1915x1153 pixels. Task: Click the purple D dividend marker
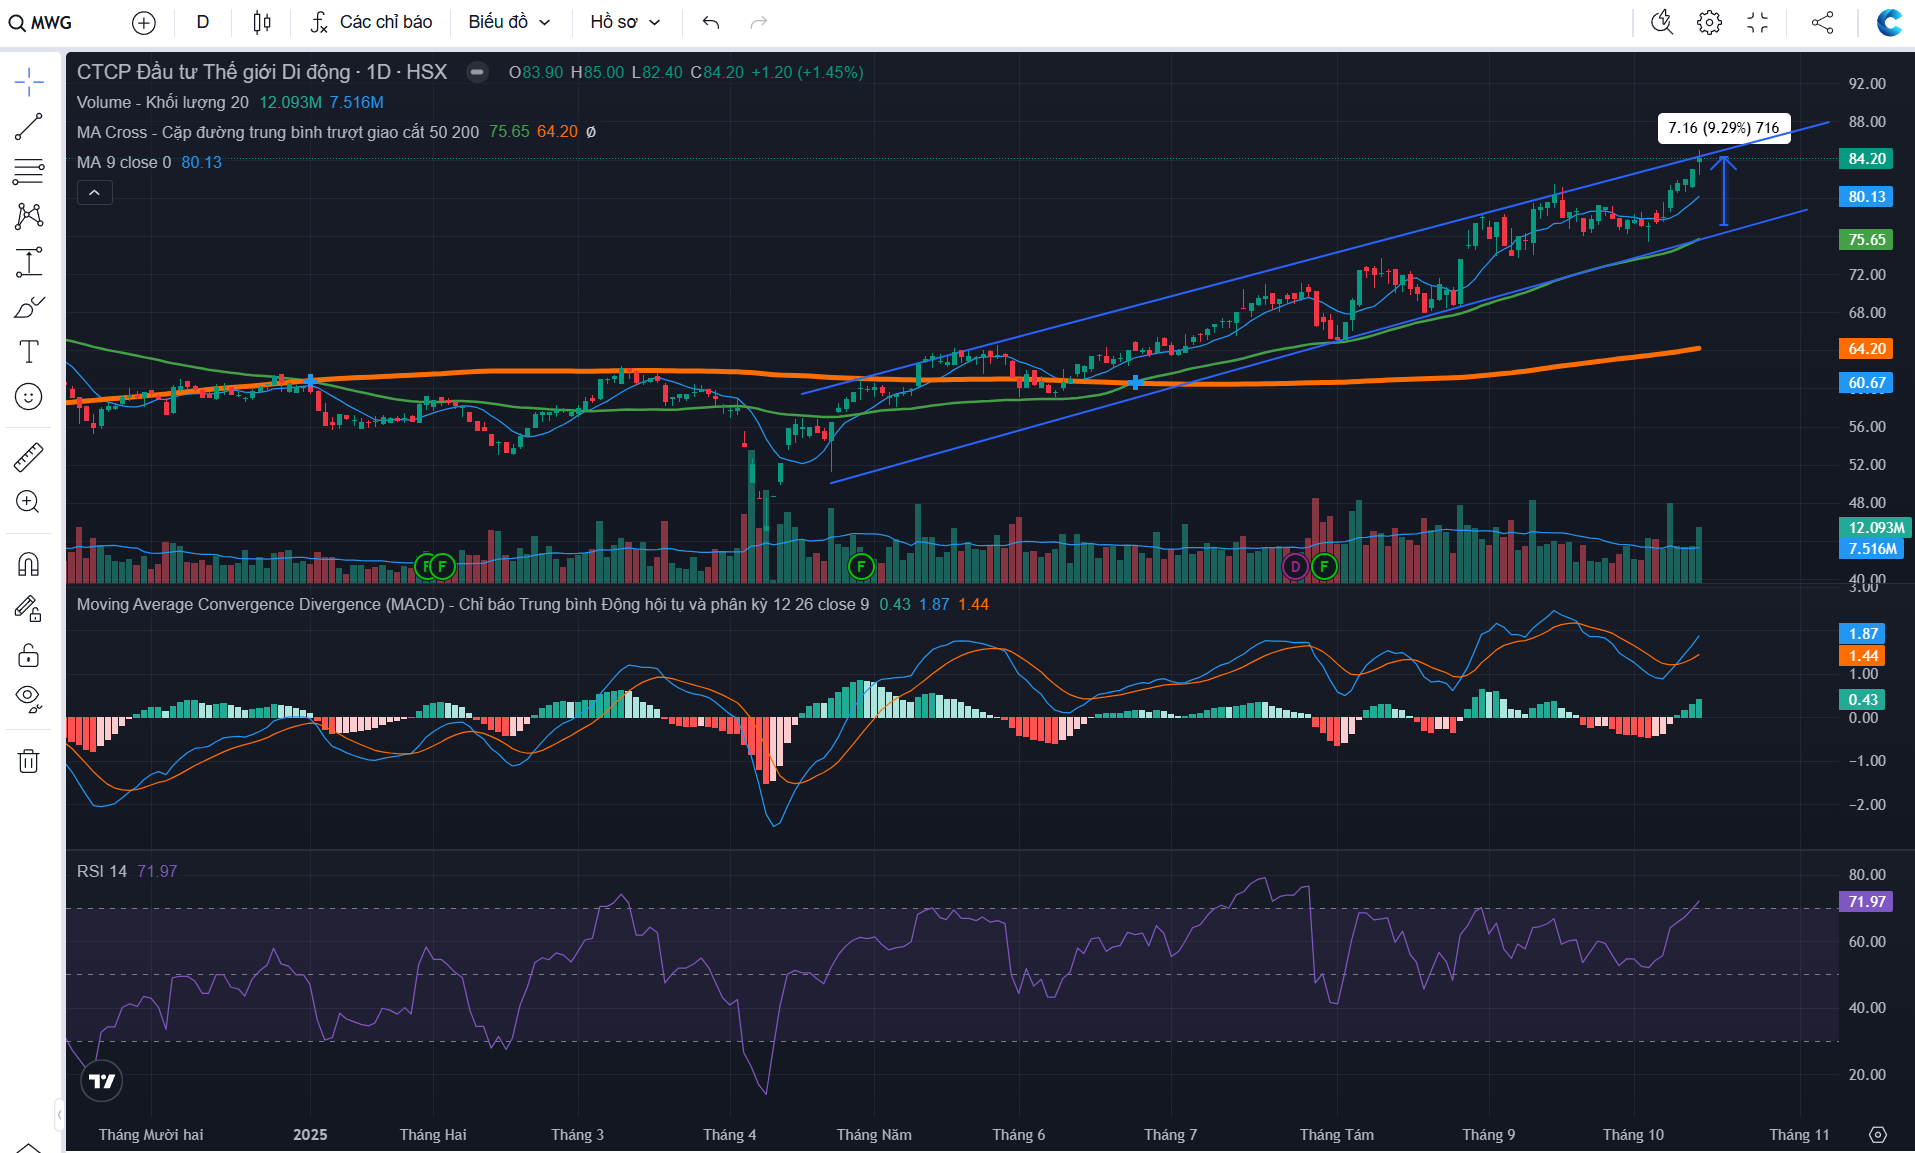pos(1296,567)
